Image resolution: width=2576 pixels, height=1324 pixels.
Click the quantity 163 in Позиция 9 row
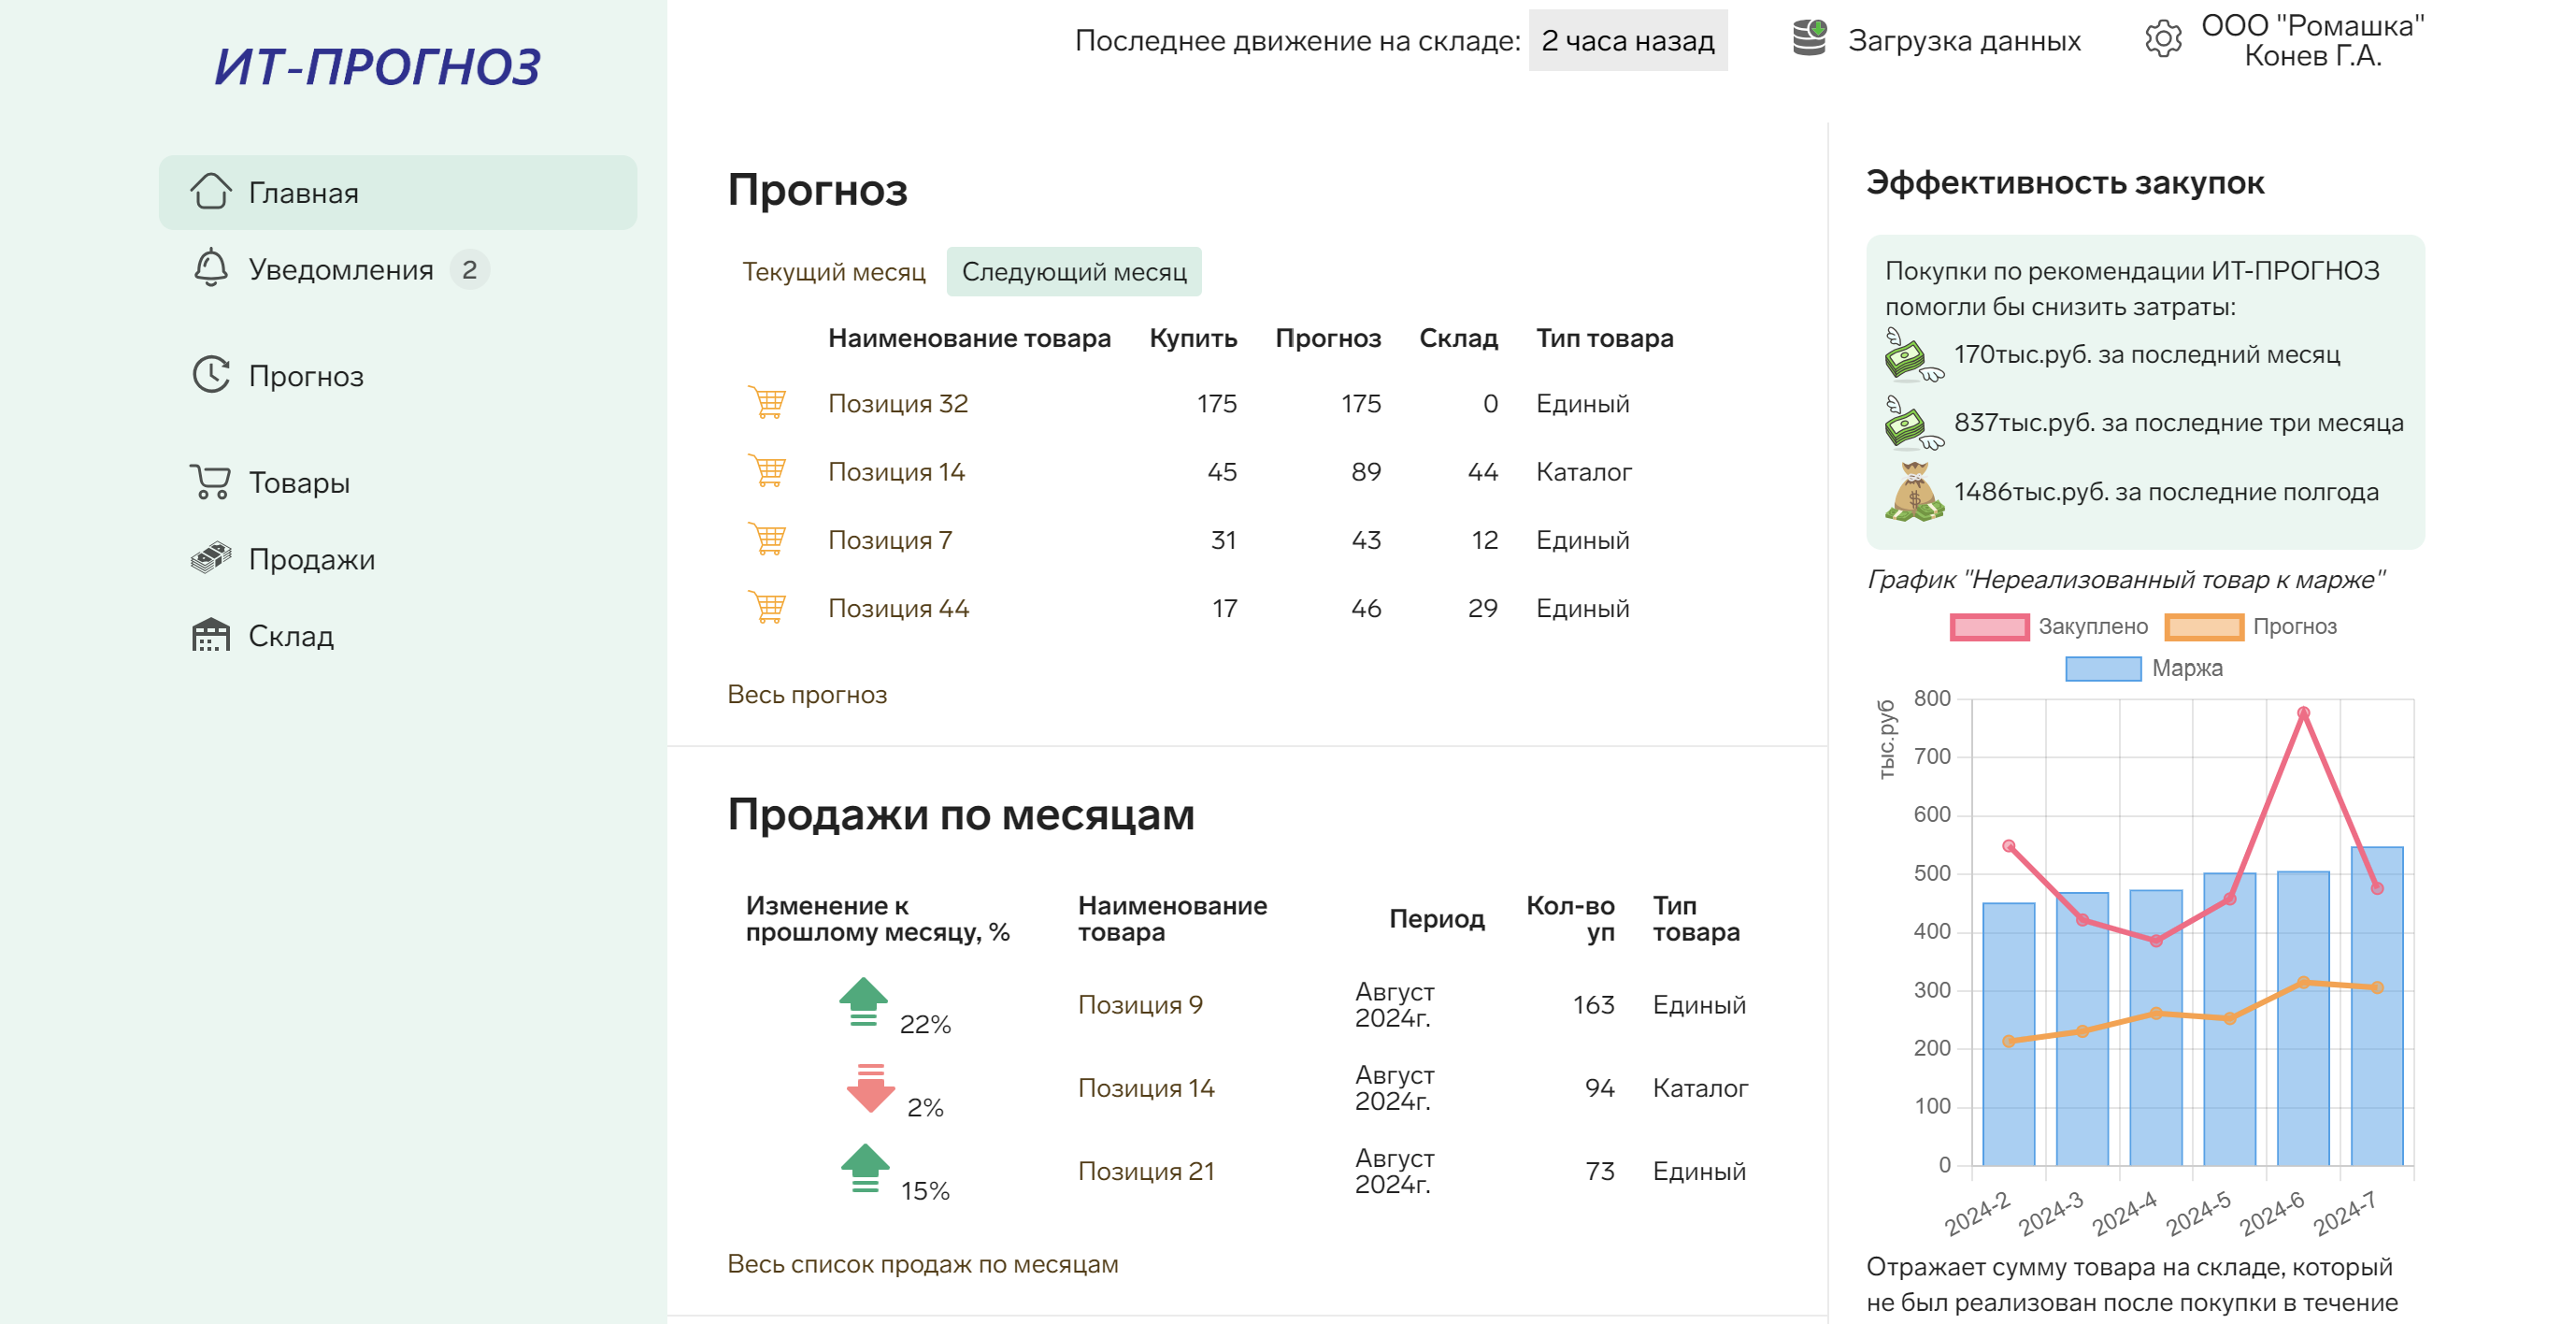click(1593, 1004)
